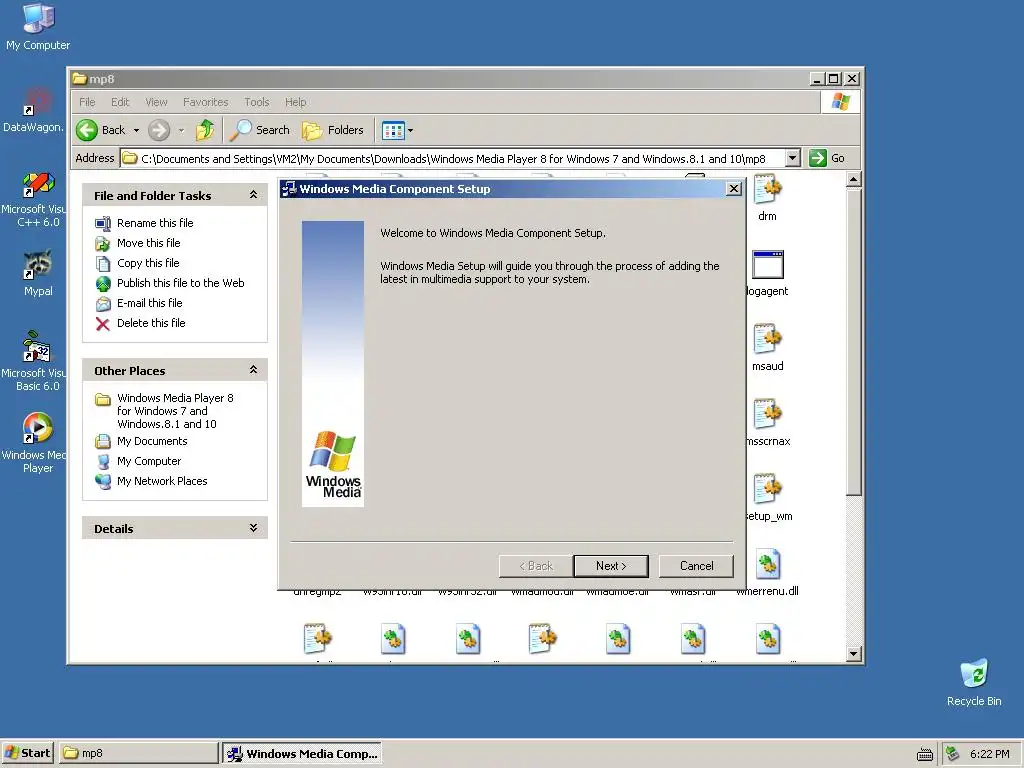The height and width of the screenshot is (768, 1024).
Task: Click the Windows flag logo in Explorer
Action: 840,102
